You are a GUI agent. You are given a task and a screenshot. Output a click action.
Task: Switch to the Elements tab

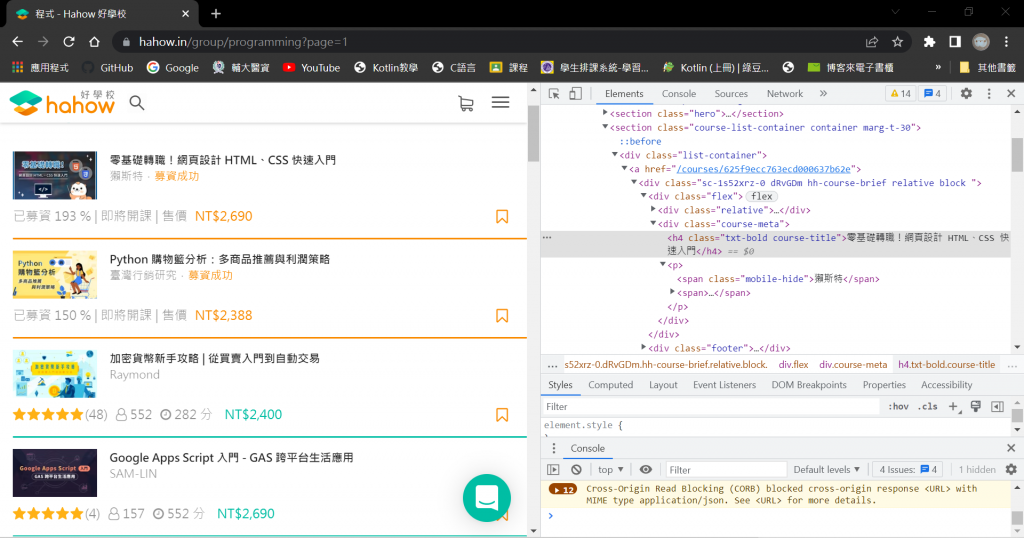tap(624, 94)
